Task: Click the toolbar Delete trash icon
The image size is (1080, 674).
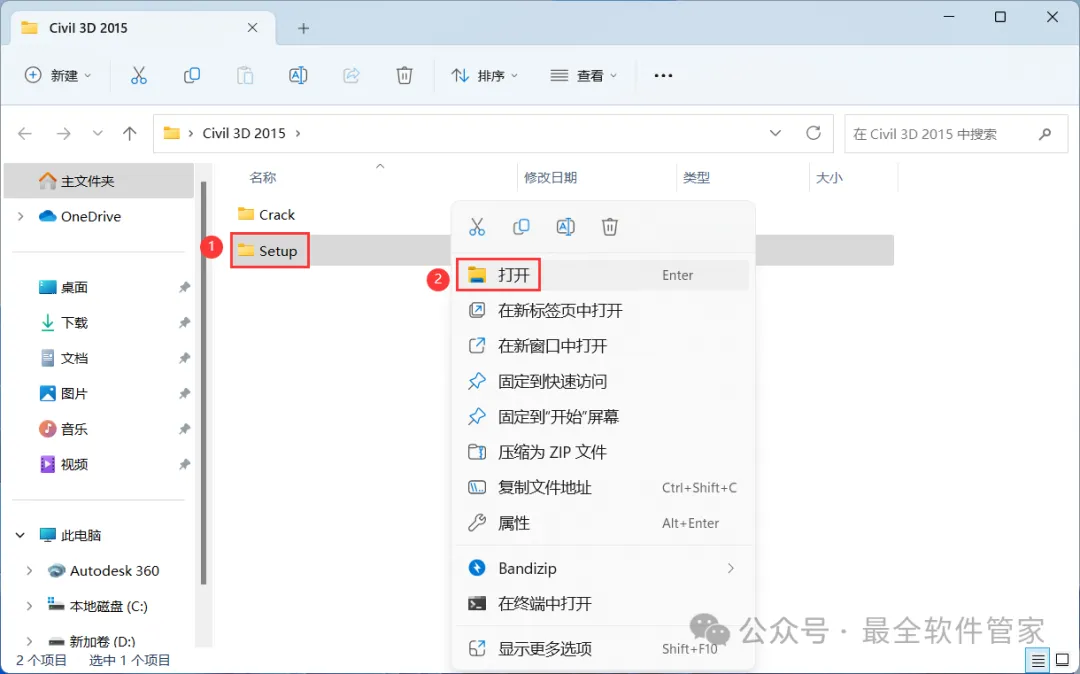Action: coord(404,75)
